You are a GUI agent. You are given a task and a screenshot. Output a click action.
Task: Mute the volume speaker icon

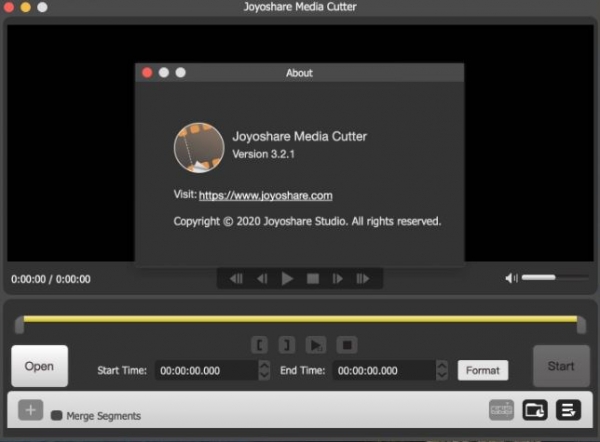pos(511,278)
